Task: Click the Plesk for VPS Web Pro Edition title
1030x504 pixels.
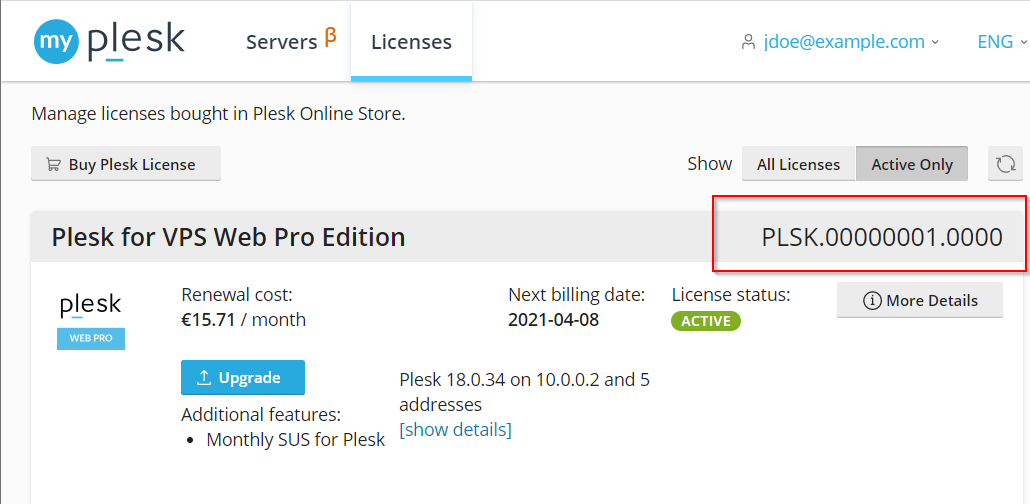Action: [228, 237]
